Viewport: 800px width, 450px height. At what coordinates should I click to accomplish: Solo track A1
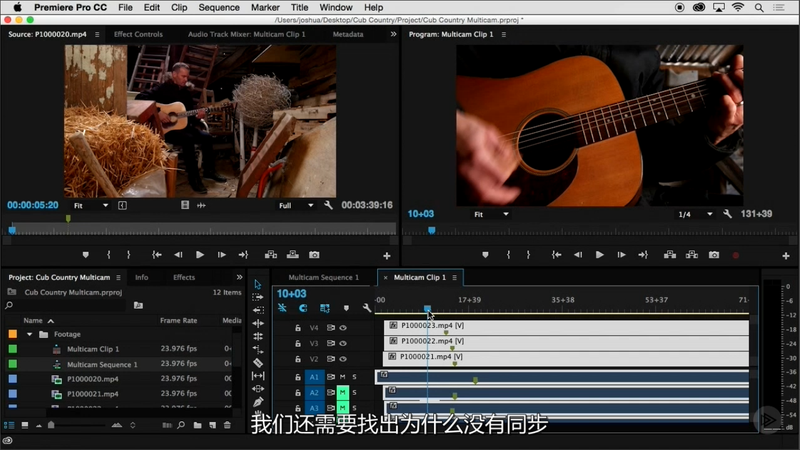[354, 377]
